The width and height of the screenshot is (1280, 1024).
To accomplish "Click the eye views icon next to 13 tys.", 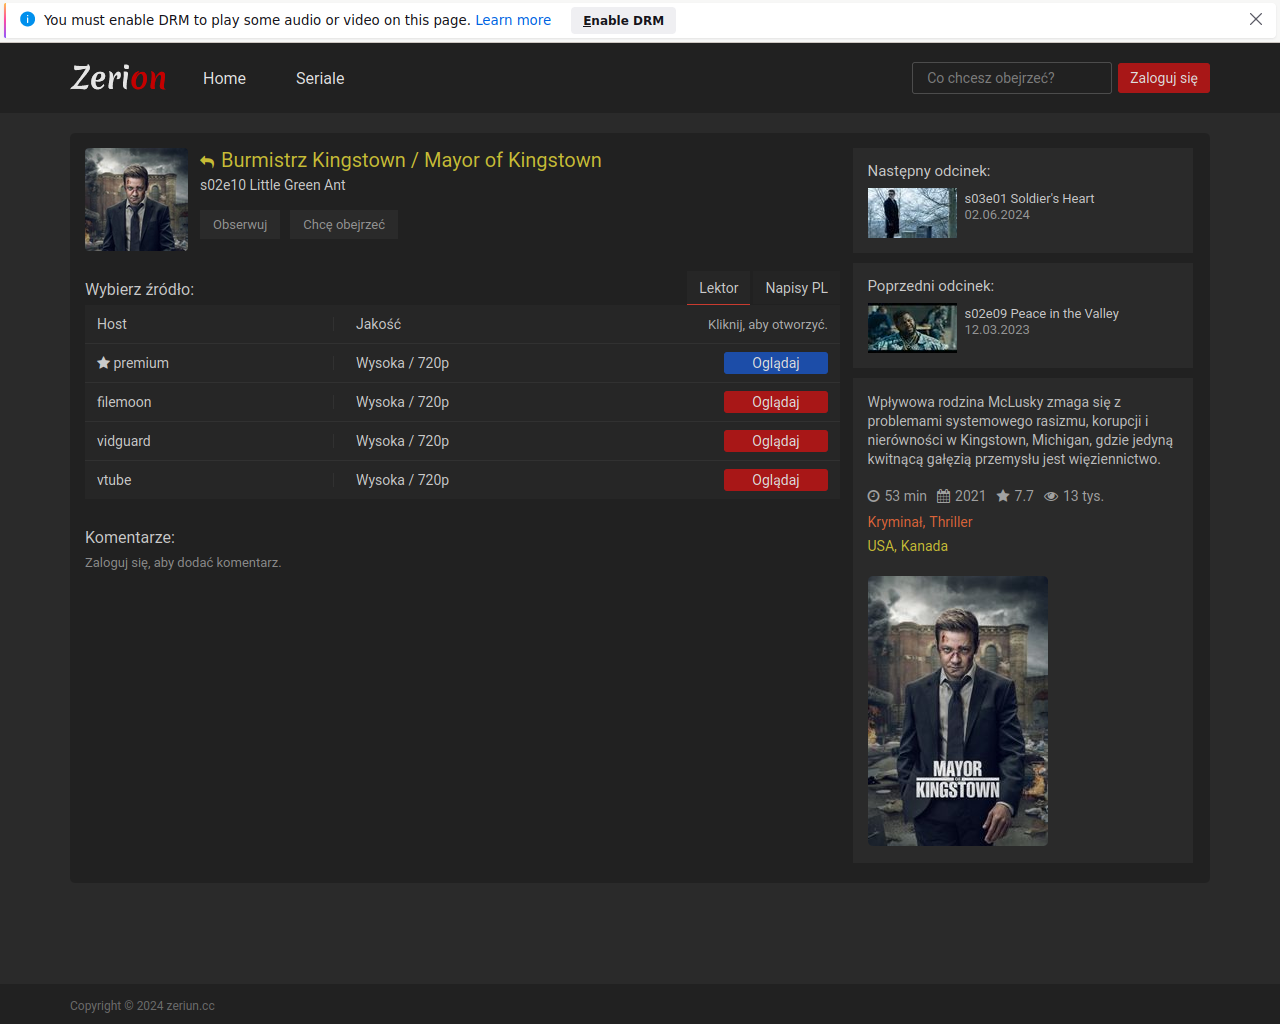I will click(1051, 496).
